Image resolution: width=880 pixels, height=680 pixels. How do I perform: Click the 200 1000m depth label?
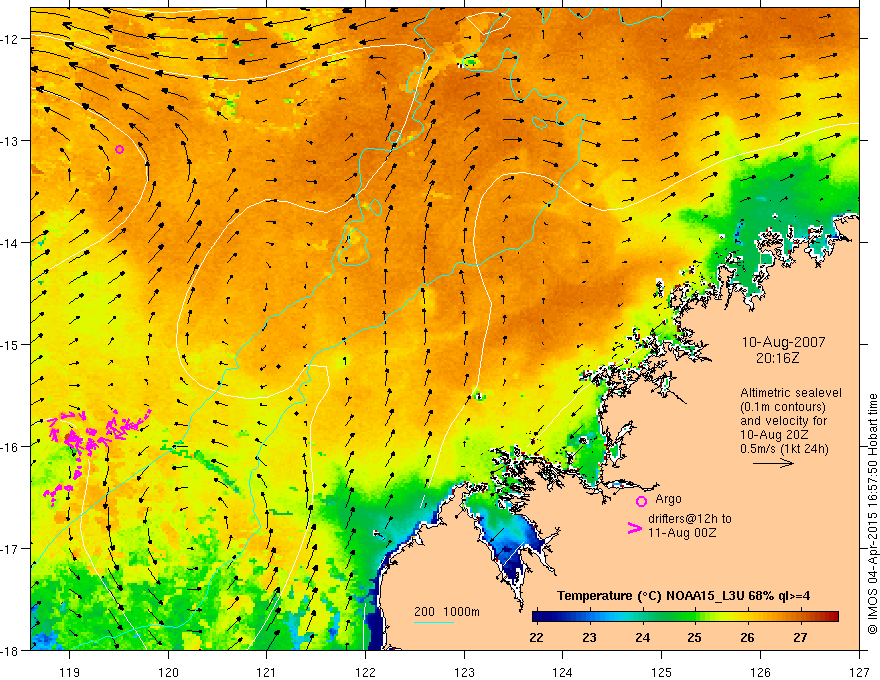click(x=447, y=612)
